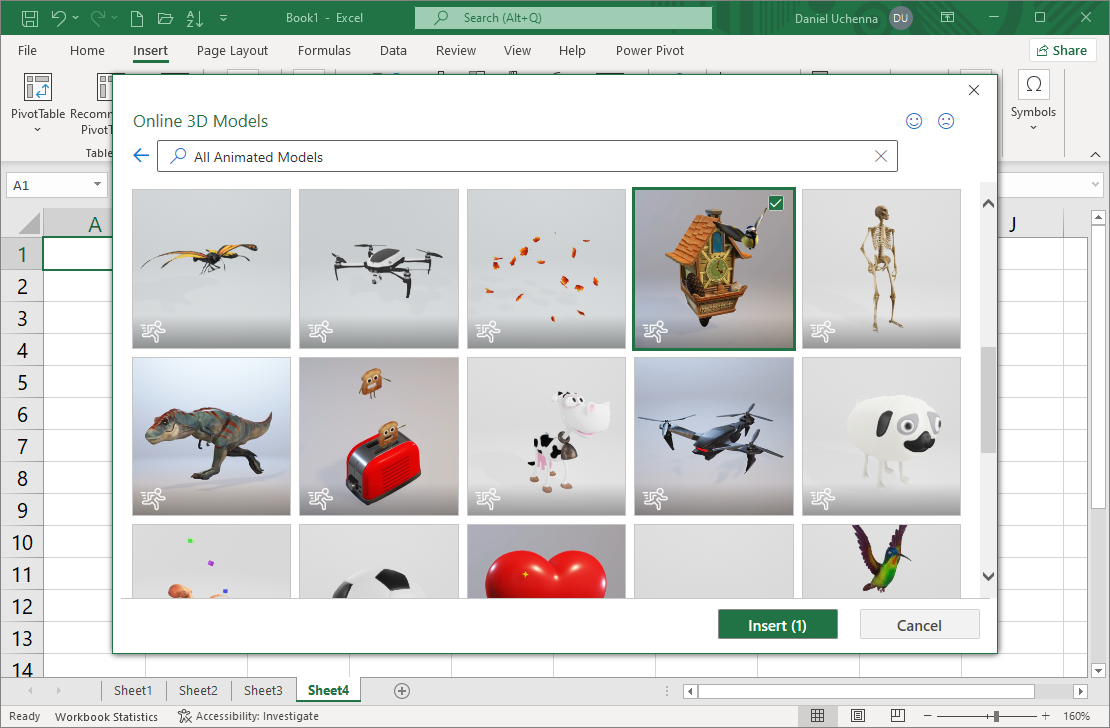Image resolution: width=1110 pixels, height=728 pixels.
Task: Toggle Page Layout view in the status bar
Action: pos(857,715)
